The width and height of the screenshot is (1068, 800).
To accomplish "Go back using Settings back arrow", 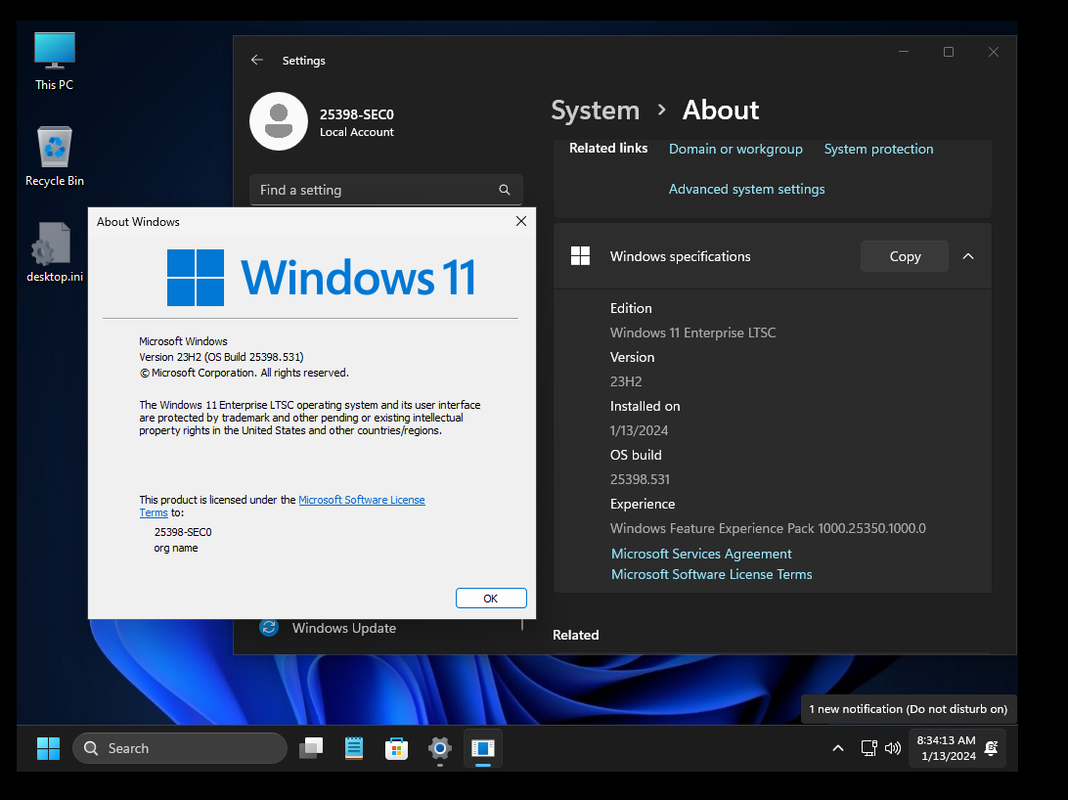I will (257, 60).
